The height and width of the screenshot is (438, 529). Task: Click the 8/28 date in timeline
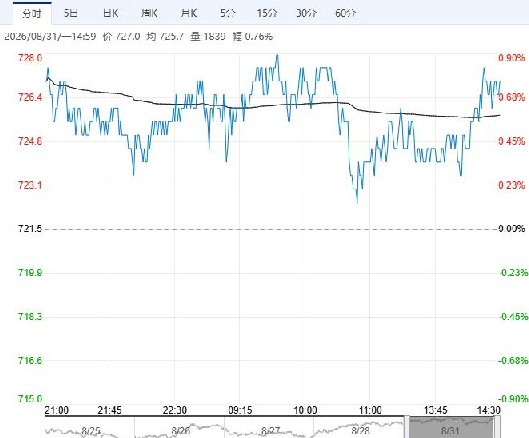pos(360,431)
